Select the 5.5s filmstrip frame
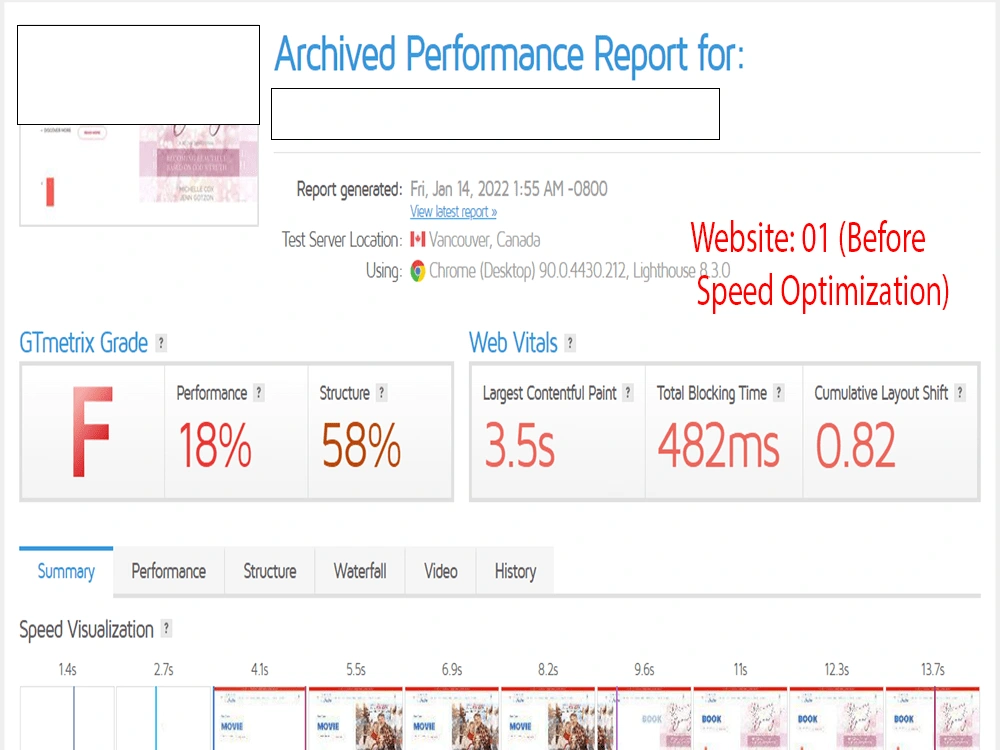1000x750 pixels. tap(356, 718)
